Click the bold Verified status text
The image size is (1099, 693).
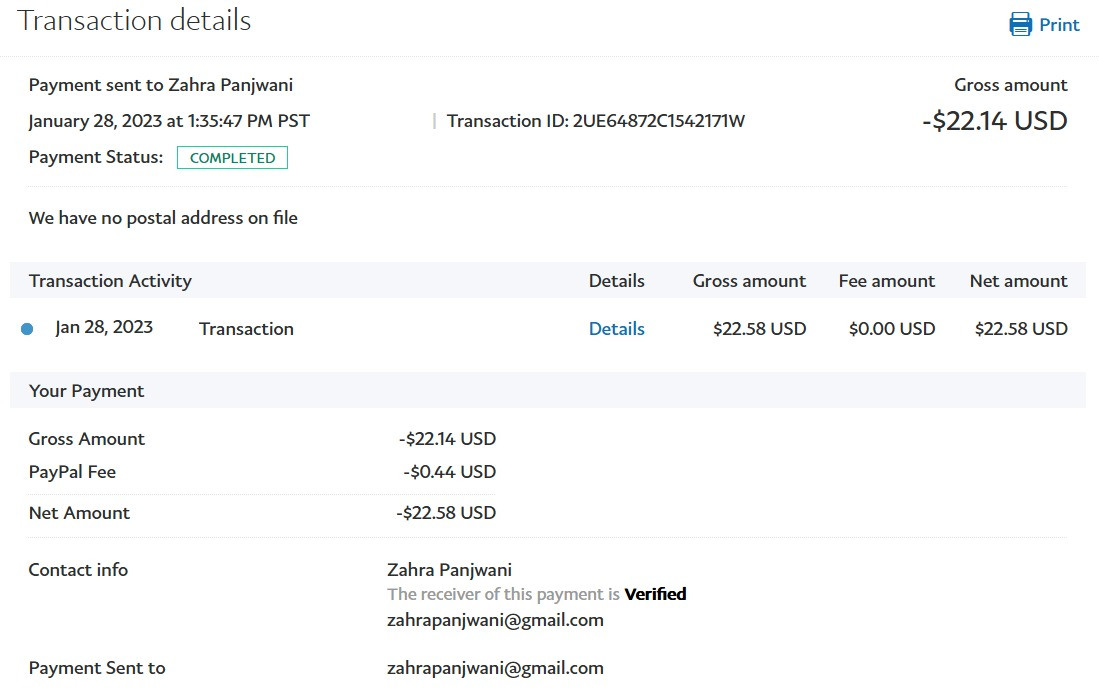(x=655, y=594)
